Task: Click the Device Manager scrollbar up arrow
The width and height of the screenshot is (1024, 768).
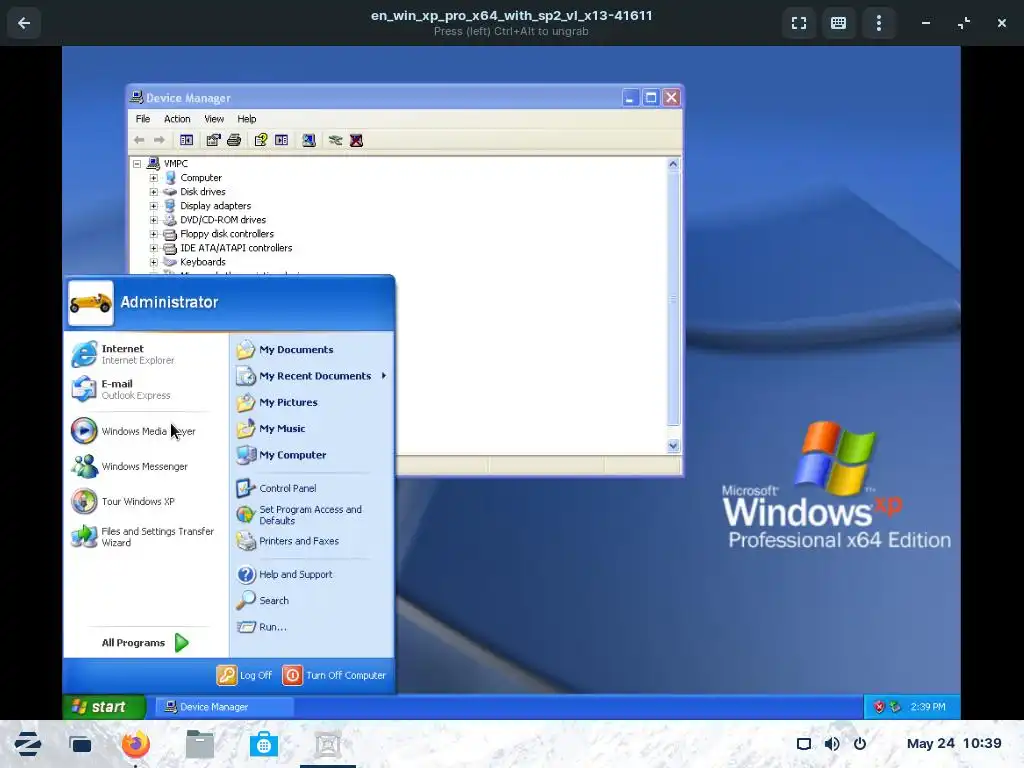Action: pos(673,165)
